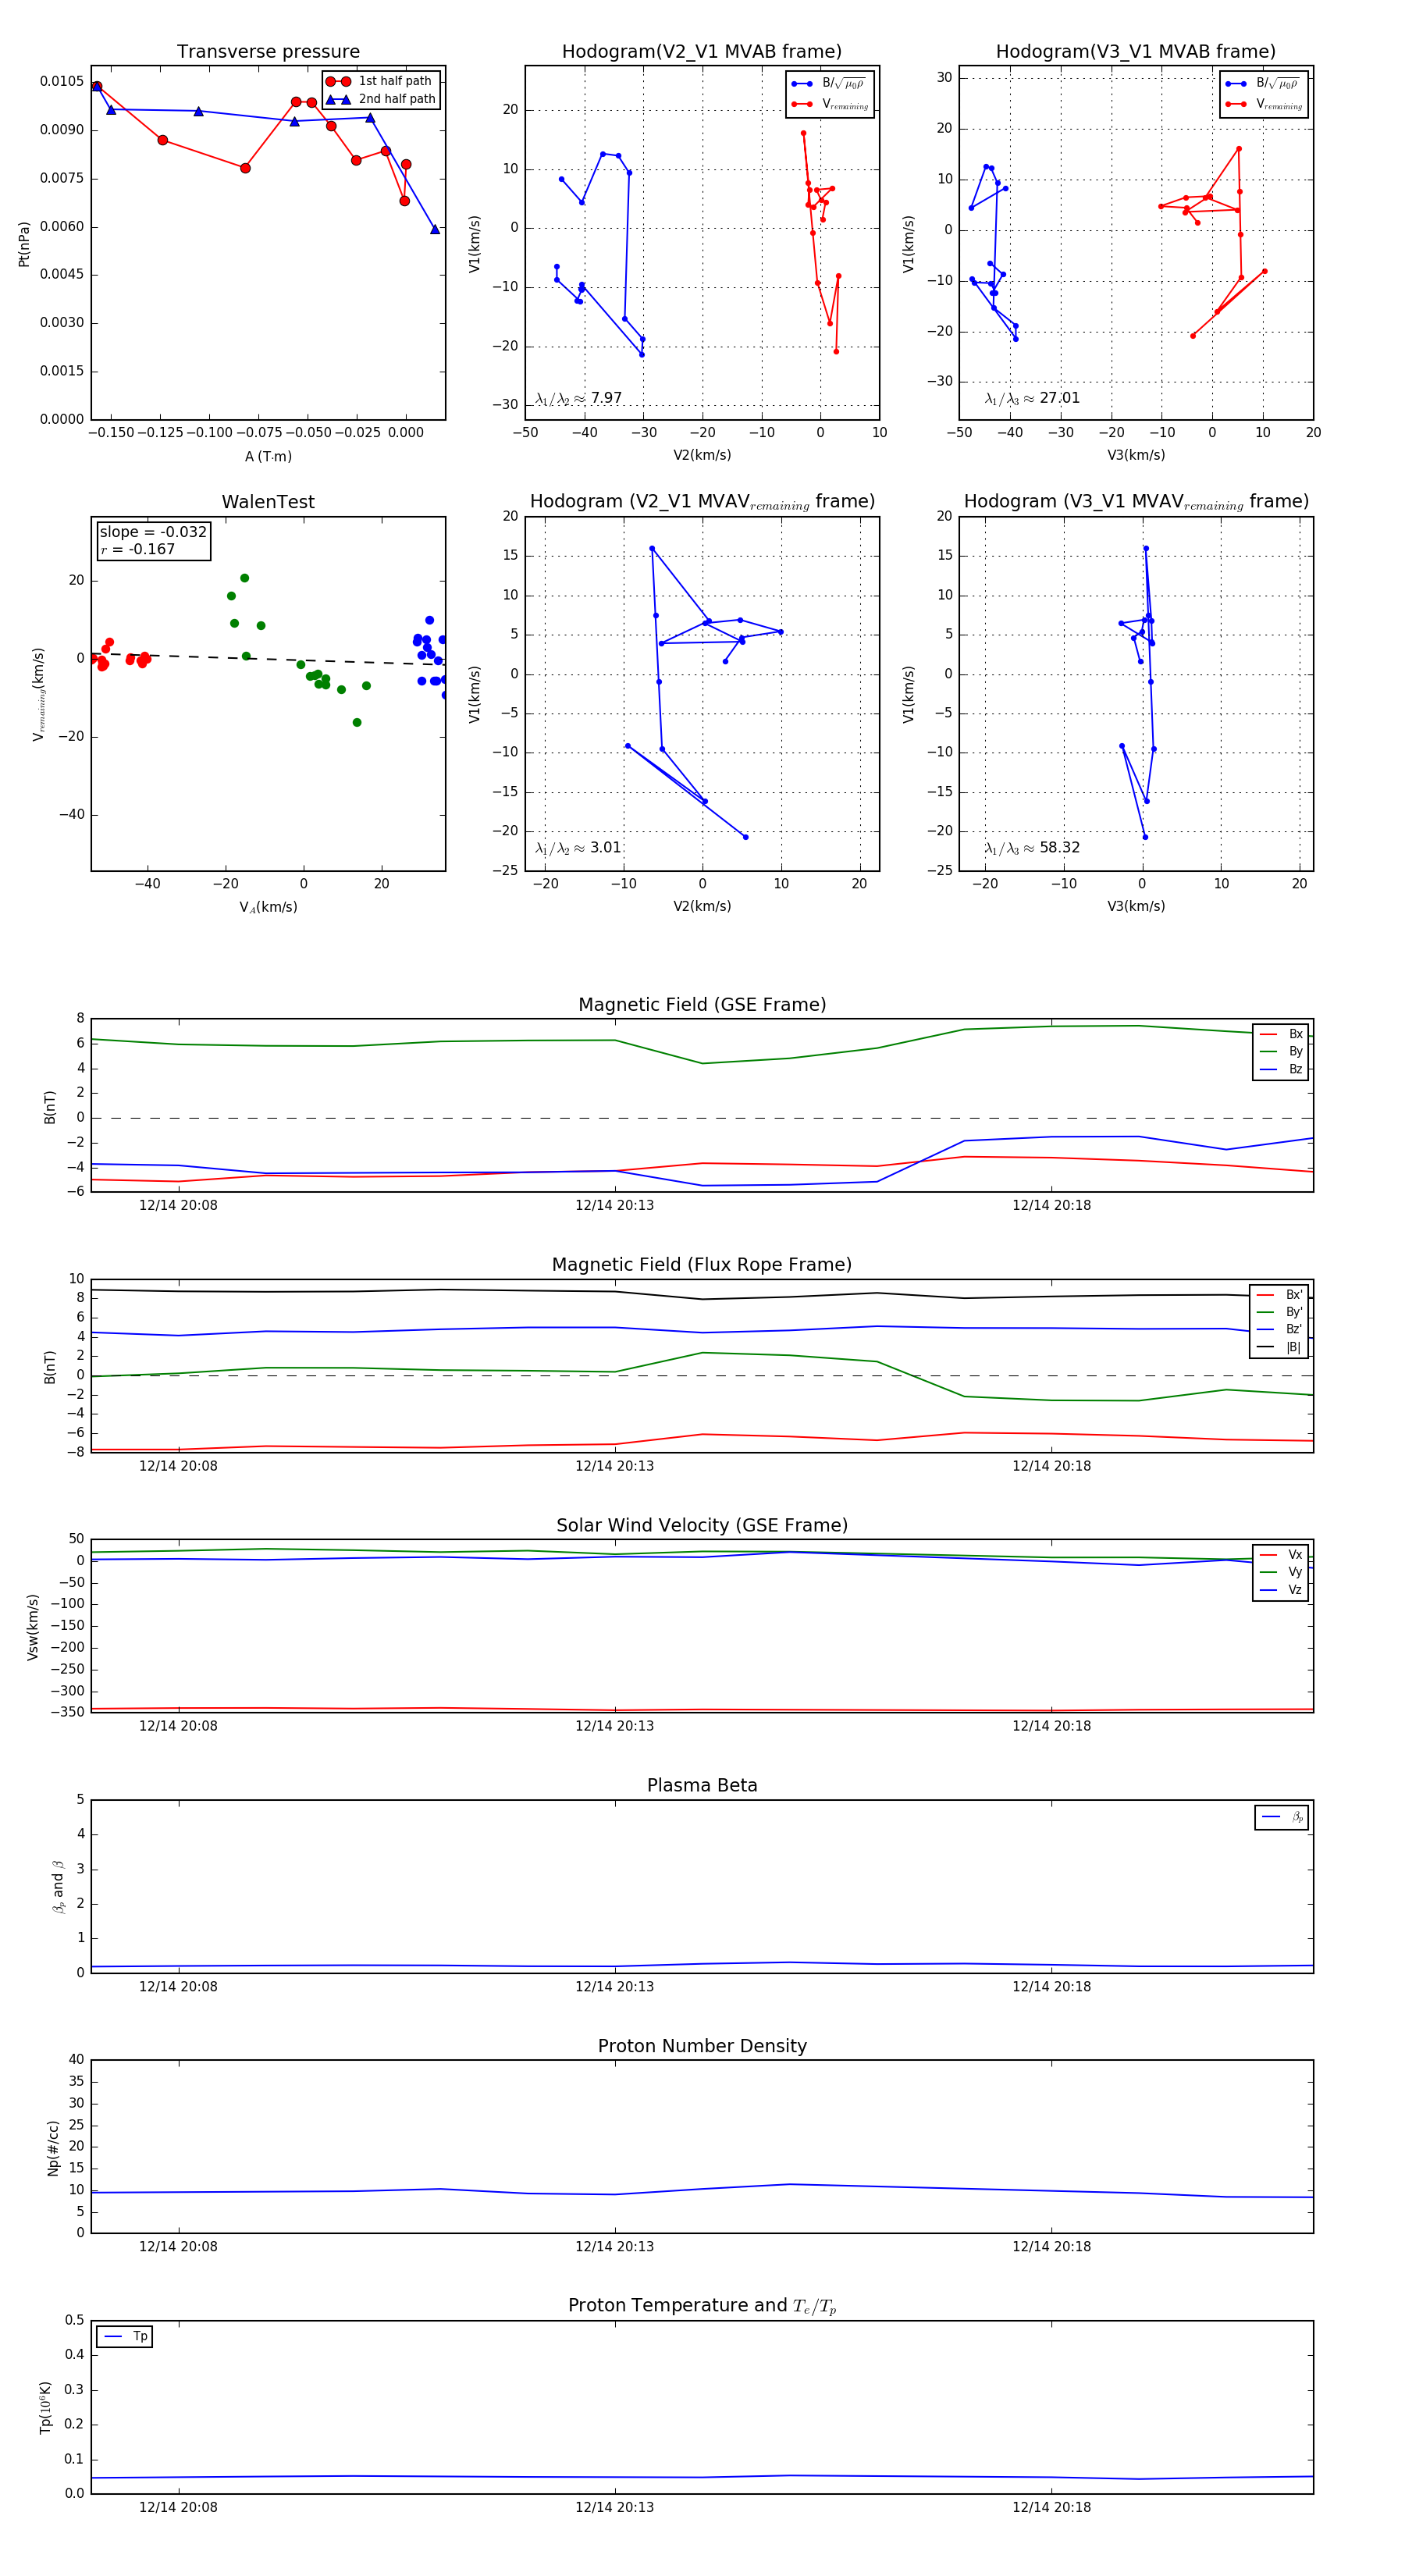Select the '|B|' legend entry in flux rope plot
Screen dimensions: 1405x2576
[x=1280, y=1348]
